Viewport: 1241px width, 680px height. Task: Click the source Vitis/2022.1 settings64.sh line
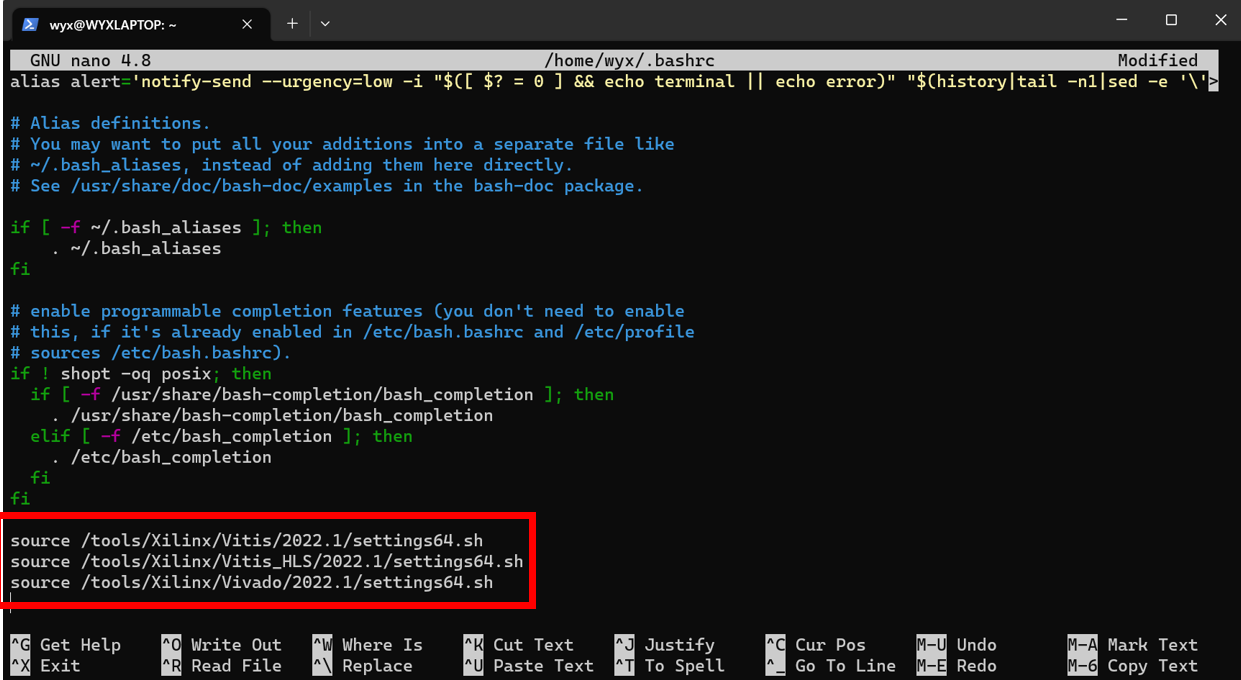(247, 541)
